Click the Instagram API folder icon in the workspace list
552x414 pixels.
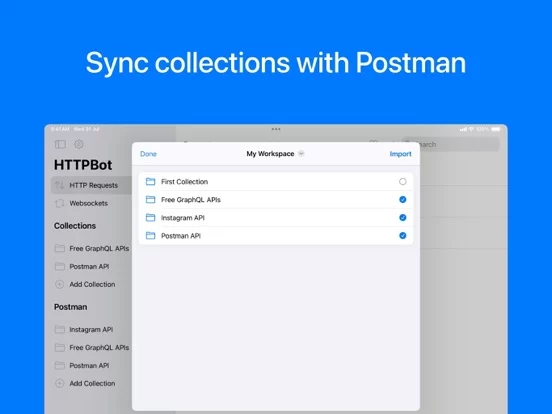pos(150,218)
